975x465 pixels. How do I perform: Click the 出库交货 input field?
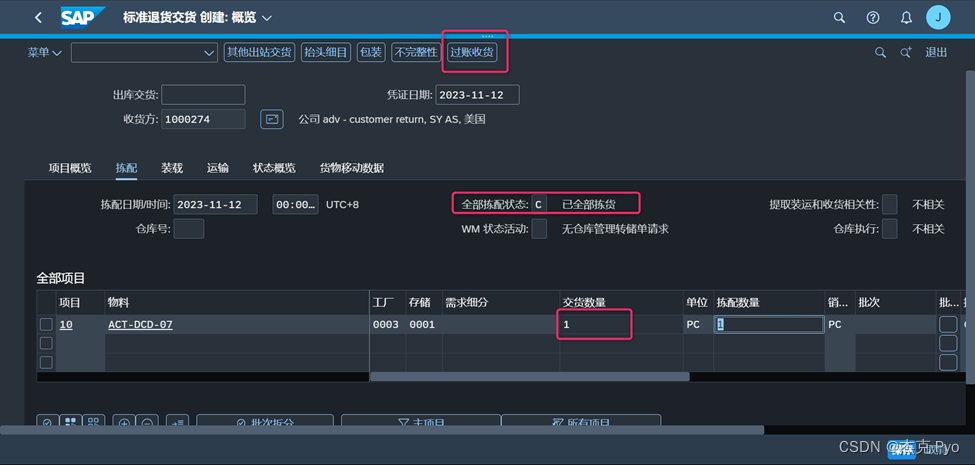coord(203,95)
